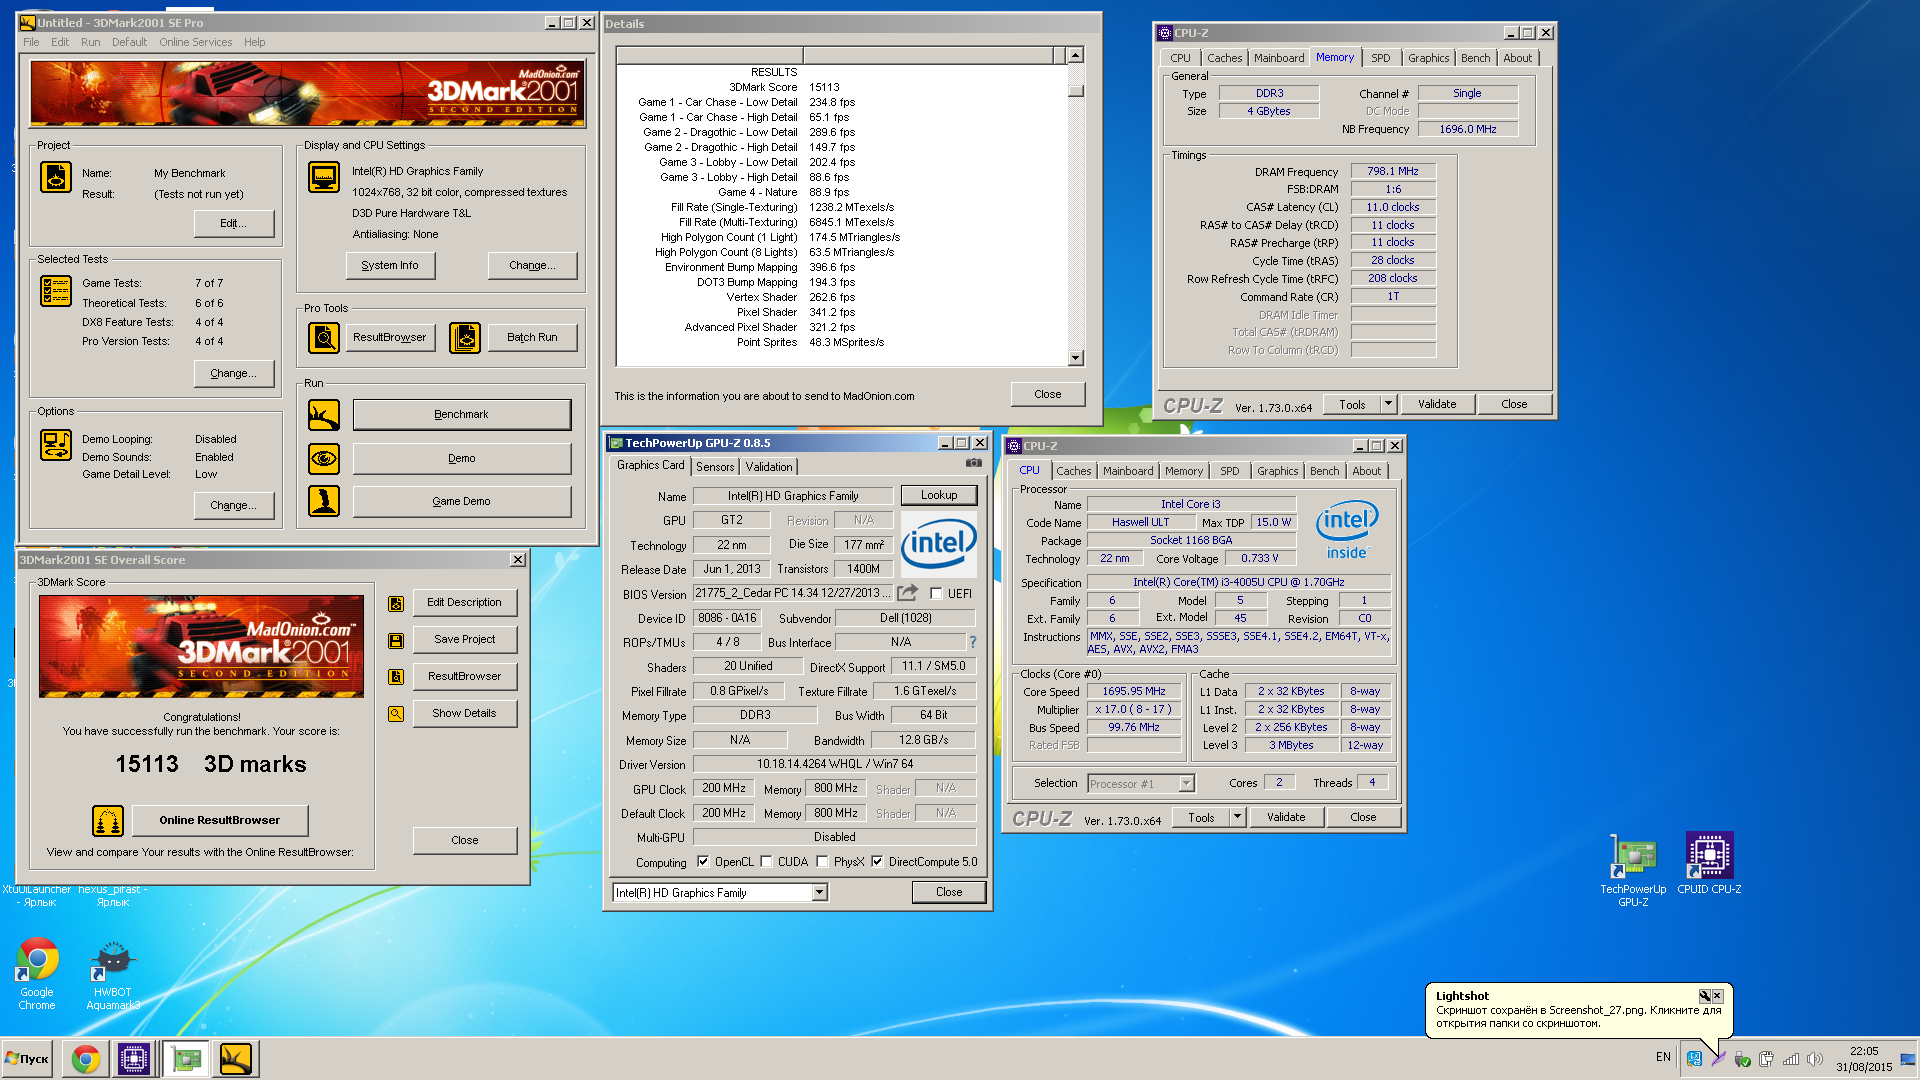Viewport: 1920px width, 1080px height.
Task: Click the Benchmark run icon
Action: tap(324, 415)
